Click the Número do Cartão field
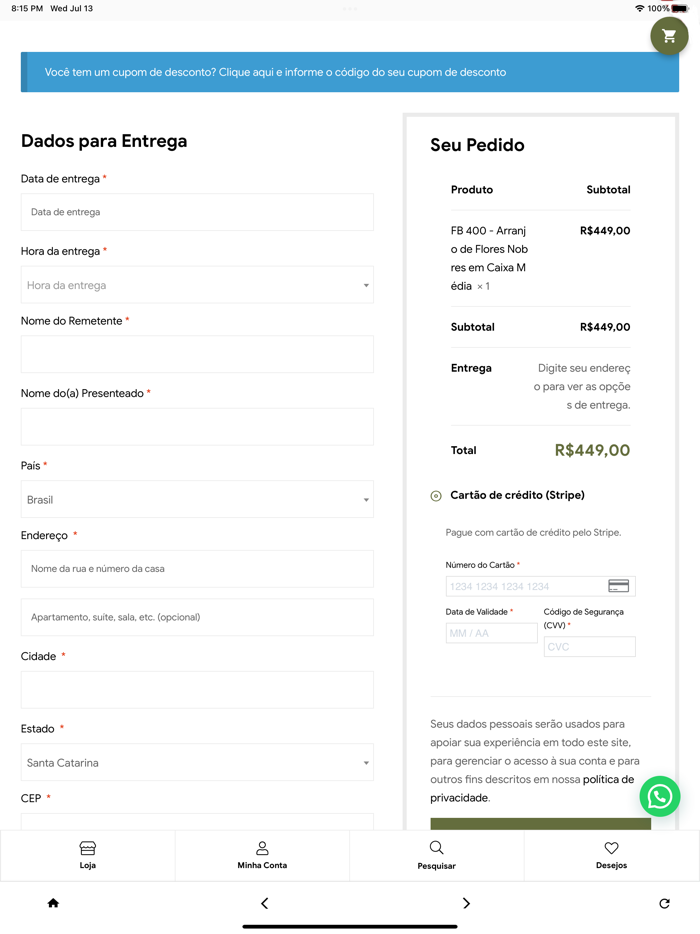This screenshot has height=934, width=700. [x=525, y=586]
